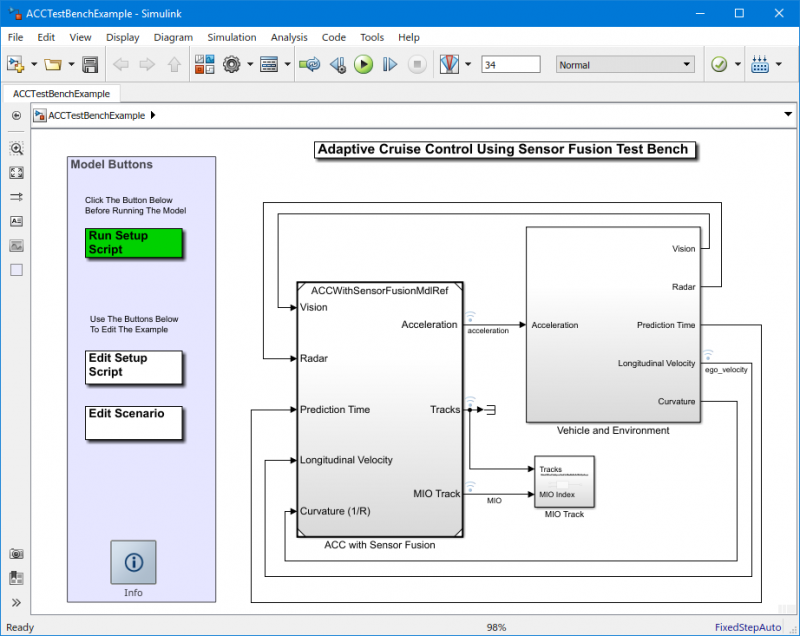Open the Library Browser icon
This screenshot has height=636, width=800.
point(204,65)
